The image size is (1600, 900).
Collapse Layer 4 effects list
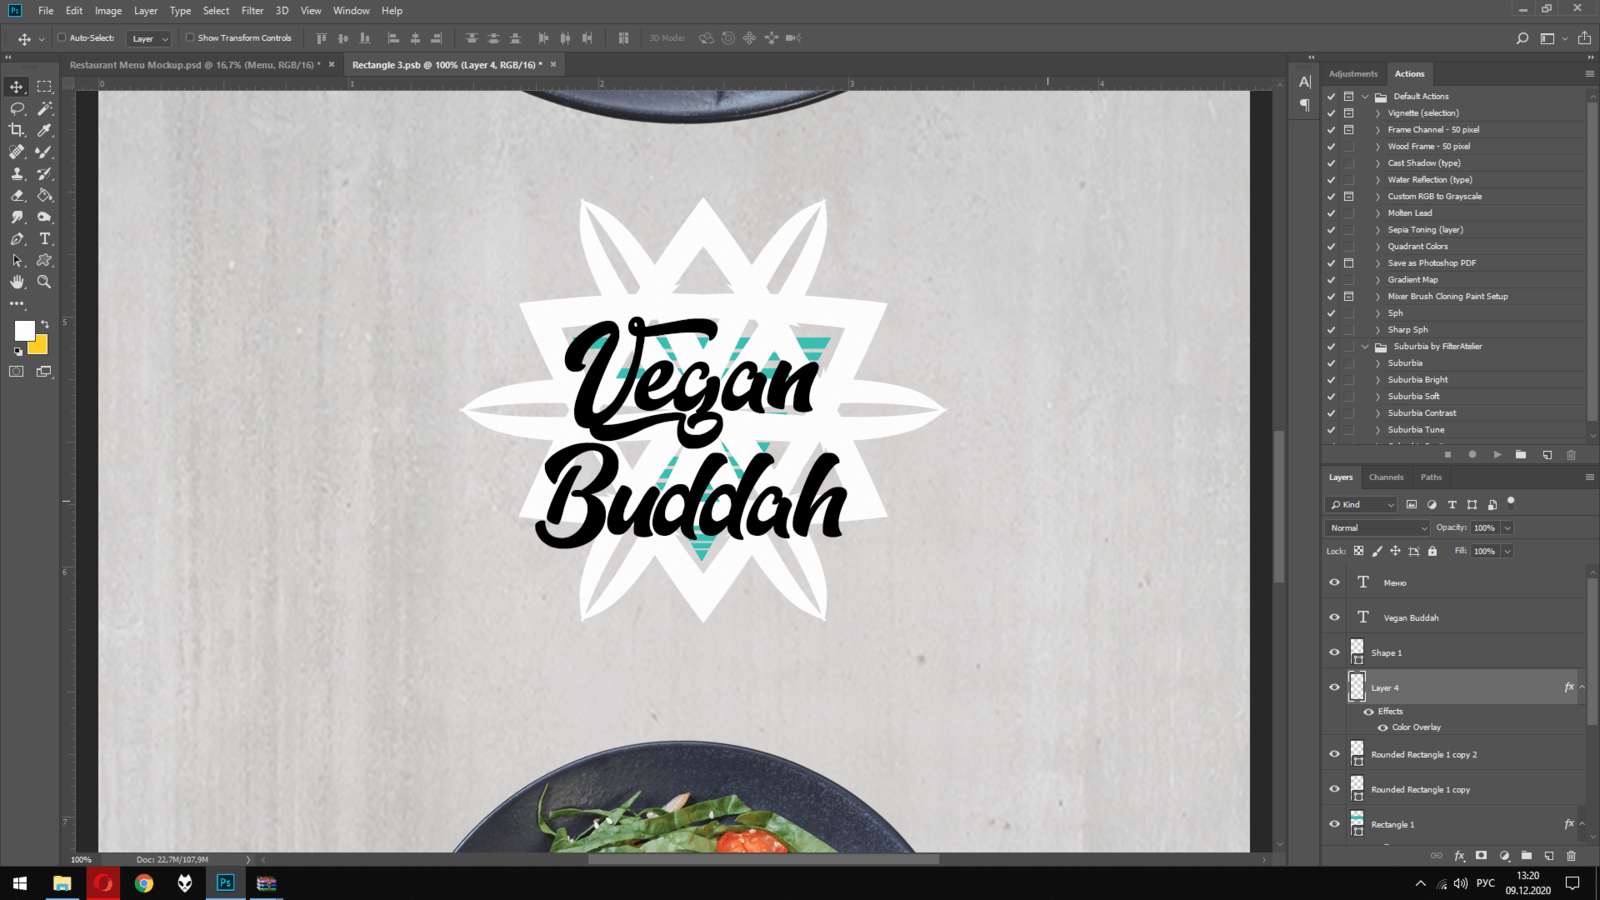click(x=1582, y=687)
